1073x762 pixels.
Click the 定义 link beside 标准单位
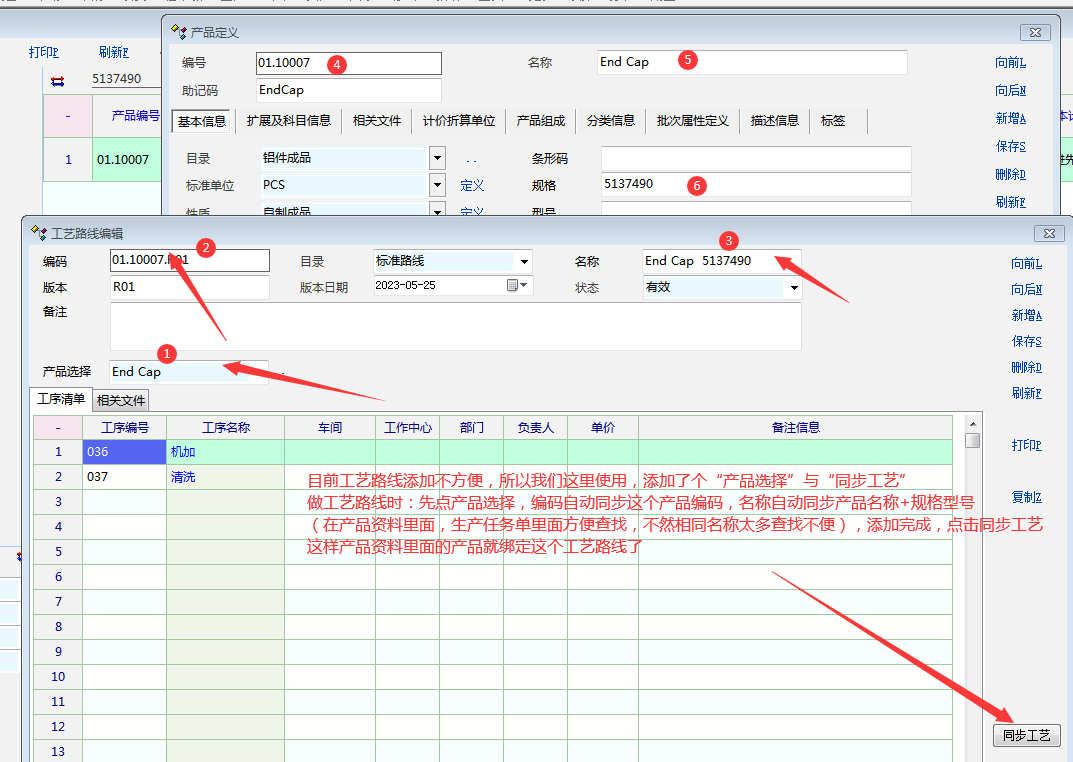[472, 186]
